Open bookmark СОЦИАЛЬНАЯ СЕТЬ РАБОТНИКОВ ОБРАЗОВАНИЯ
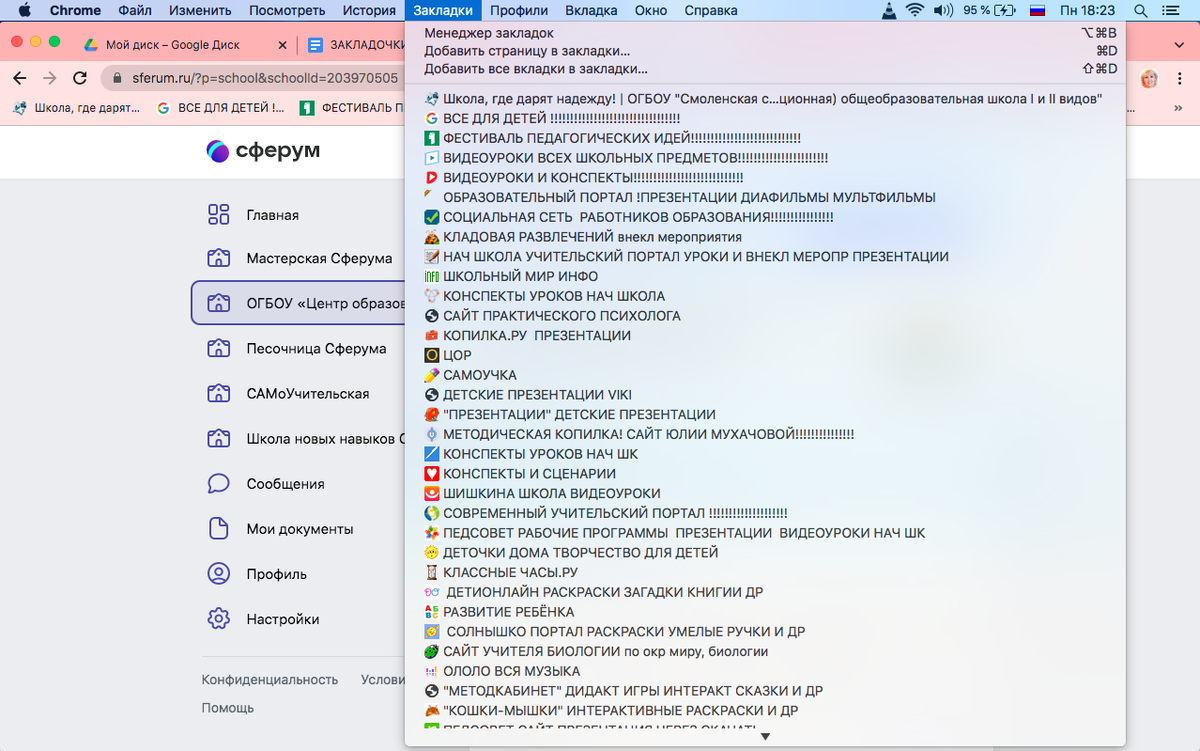Image resolution: width=1200 pixels, height=751 pixels. [x=765, y=217]
